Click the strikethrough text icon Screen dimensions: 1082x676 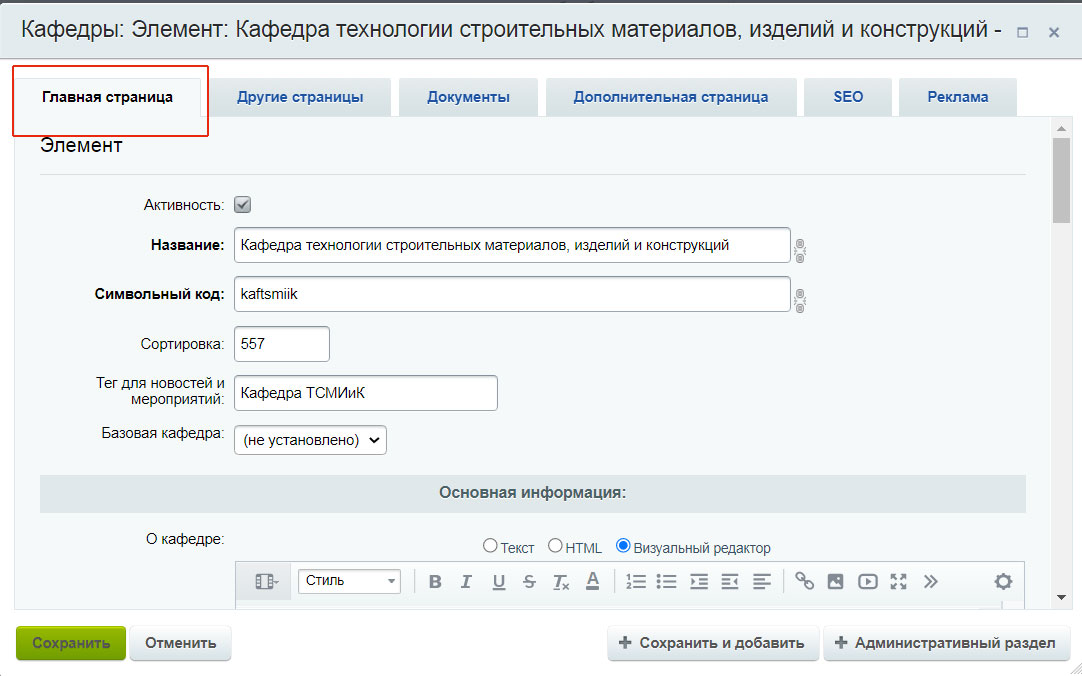pos(529,581)
